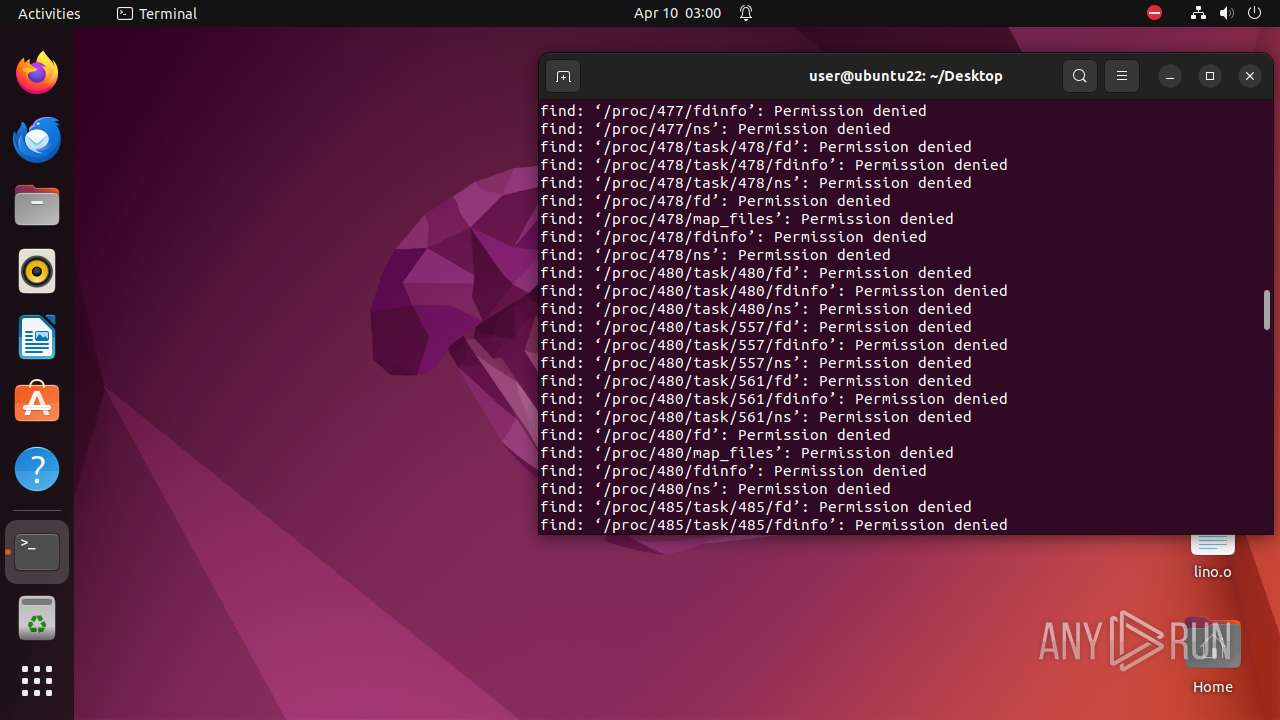Open Terminal app menu in top bar

[157, 13]
